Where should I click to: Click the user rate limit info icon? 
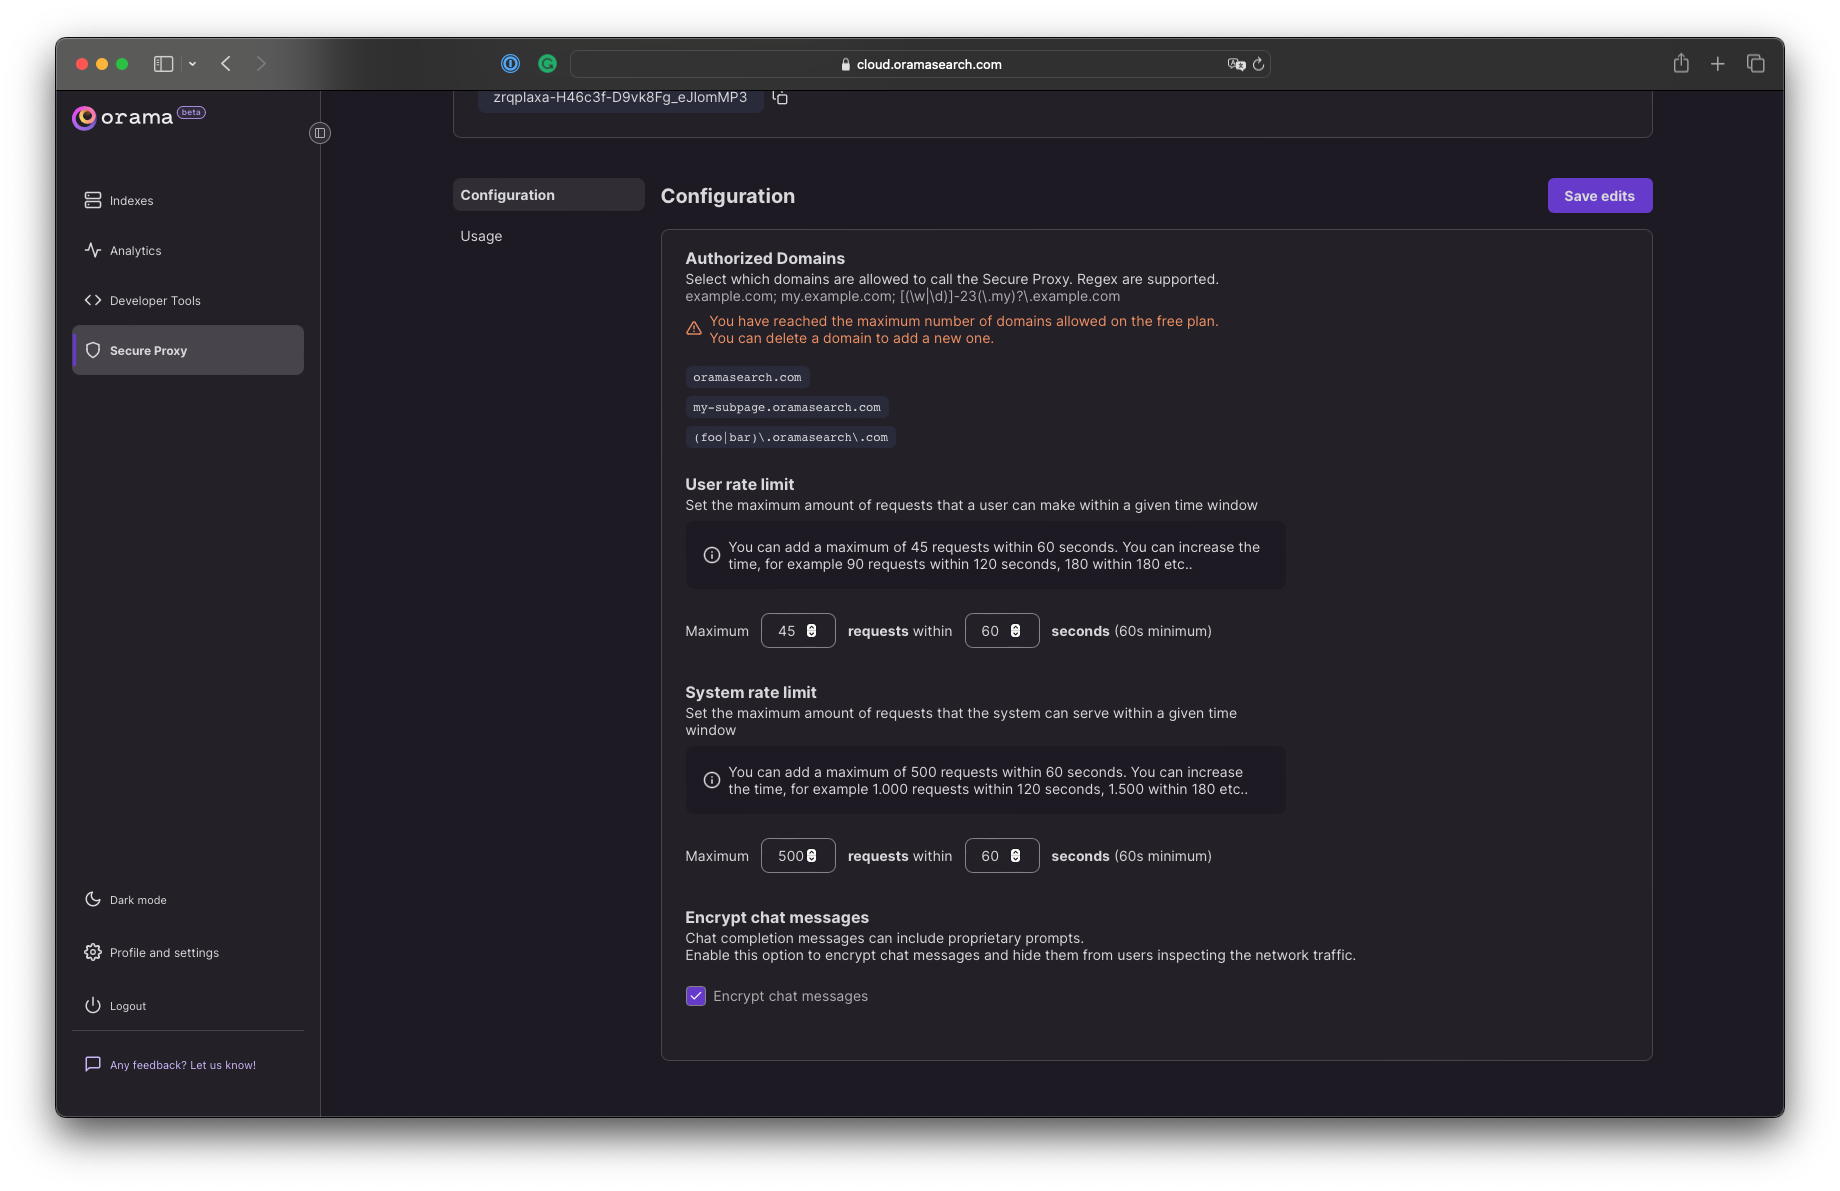(x=712, y=555)
